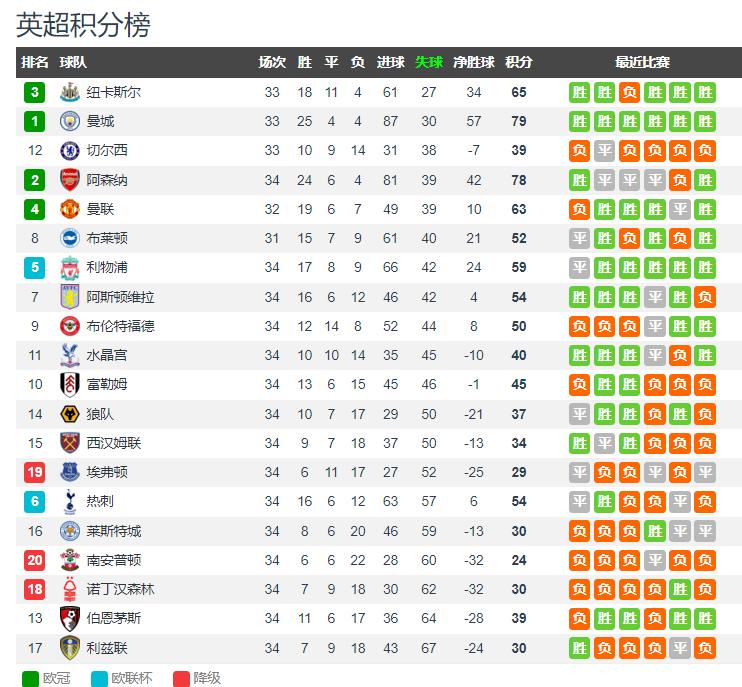Click the Wolves (狼队) badge icon
The image size is (742, 687).
tap(70, 414)
